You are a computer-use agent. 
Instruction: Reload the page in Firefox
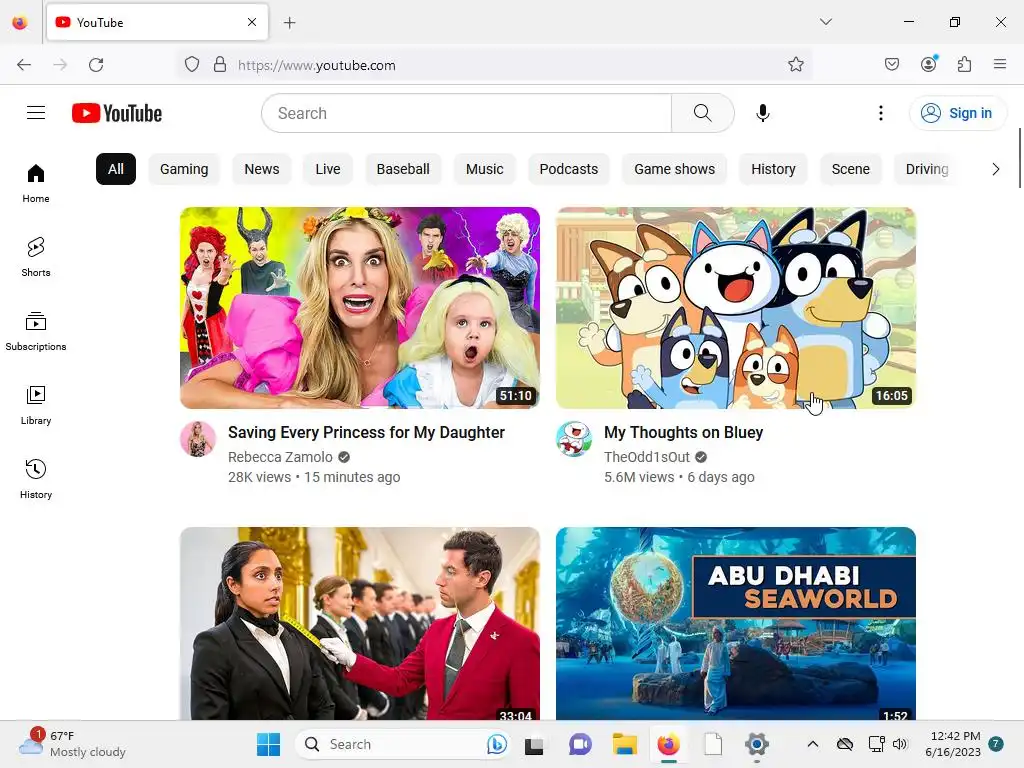(96, 65)
